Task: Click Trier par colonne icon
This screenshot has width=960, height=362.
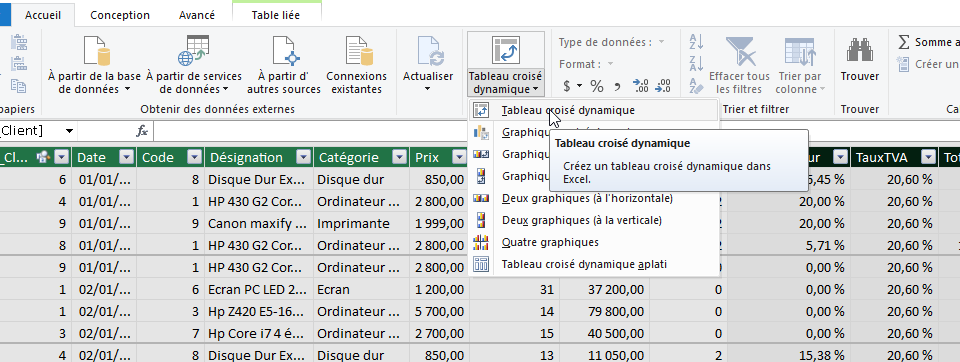Action: (x=800, y=51)
